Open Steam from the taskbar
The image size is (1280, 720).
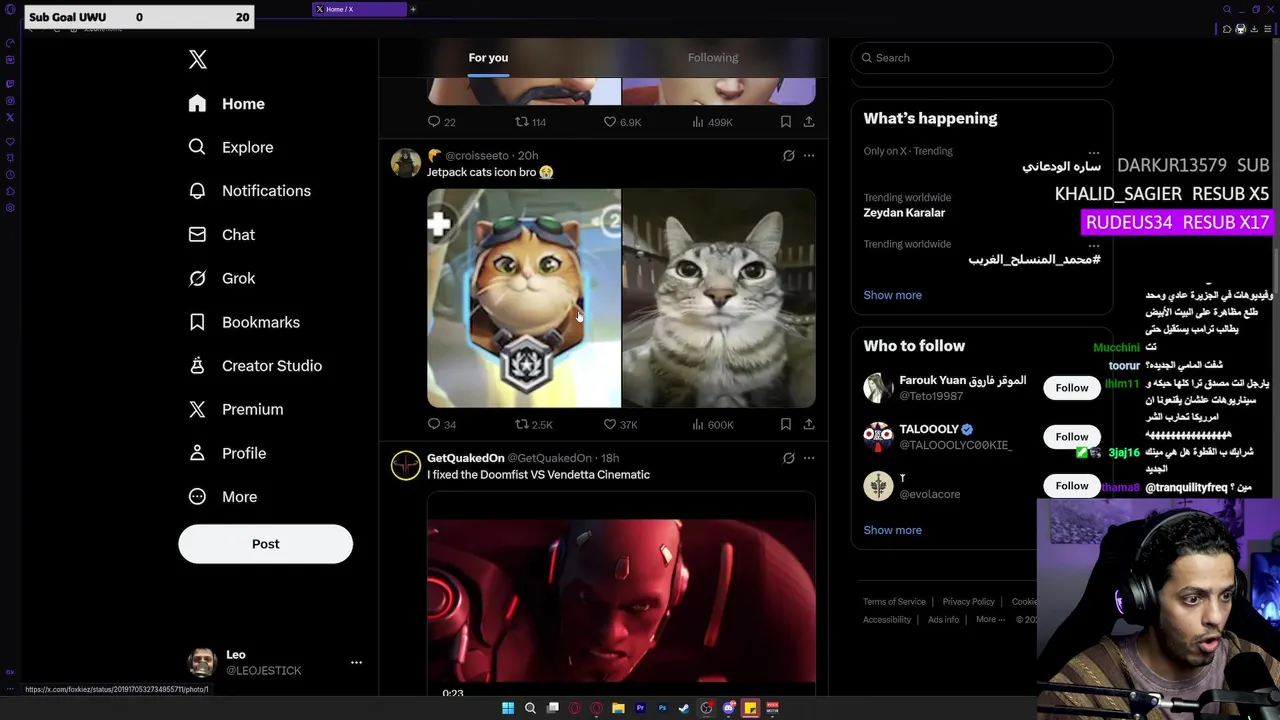[684, 708]
